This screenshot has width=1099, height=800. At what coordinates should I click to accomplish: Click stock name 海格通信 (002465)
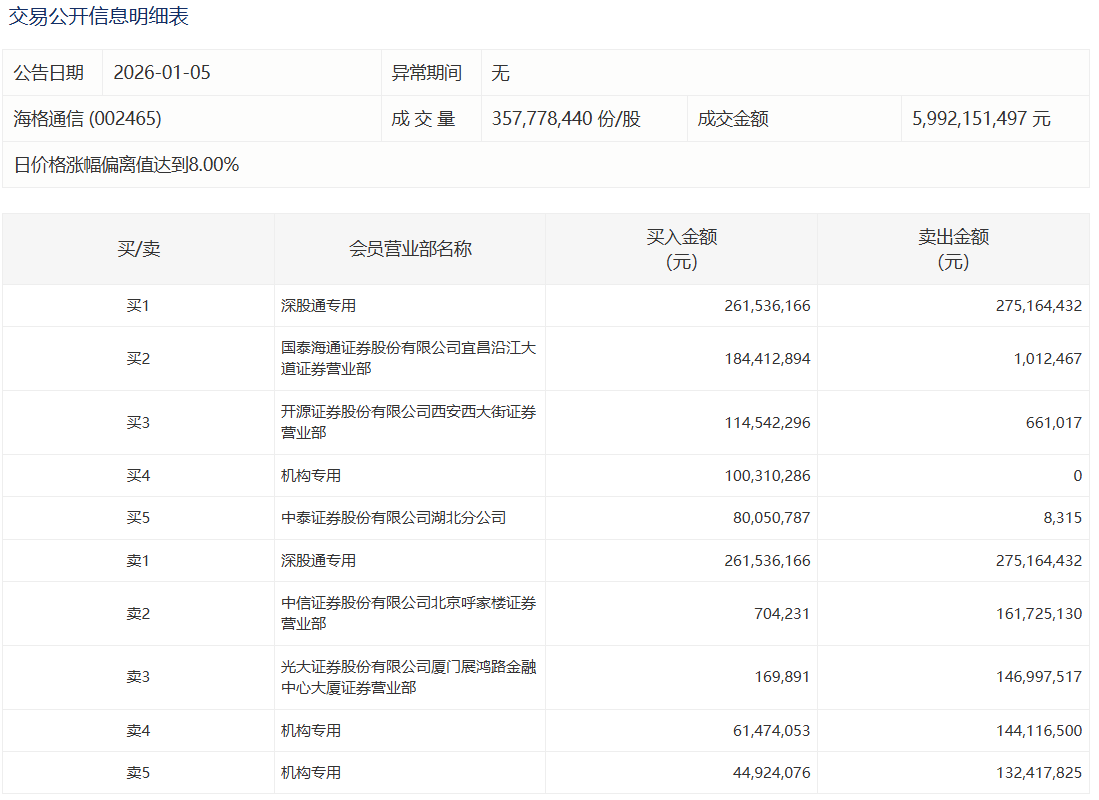point(87,119)
